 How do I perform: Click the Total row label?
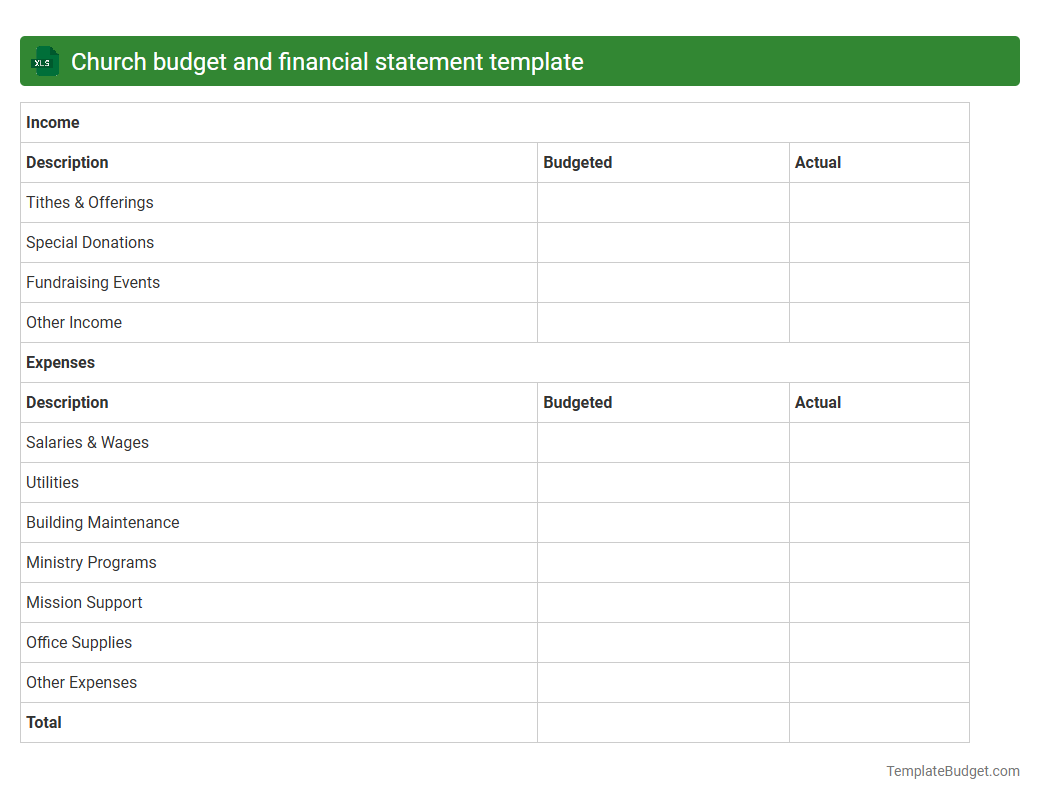pyautogui.click(x=43, y=722)
